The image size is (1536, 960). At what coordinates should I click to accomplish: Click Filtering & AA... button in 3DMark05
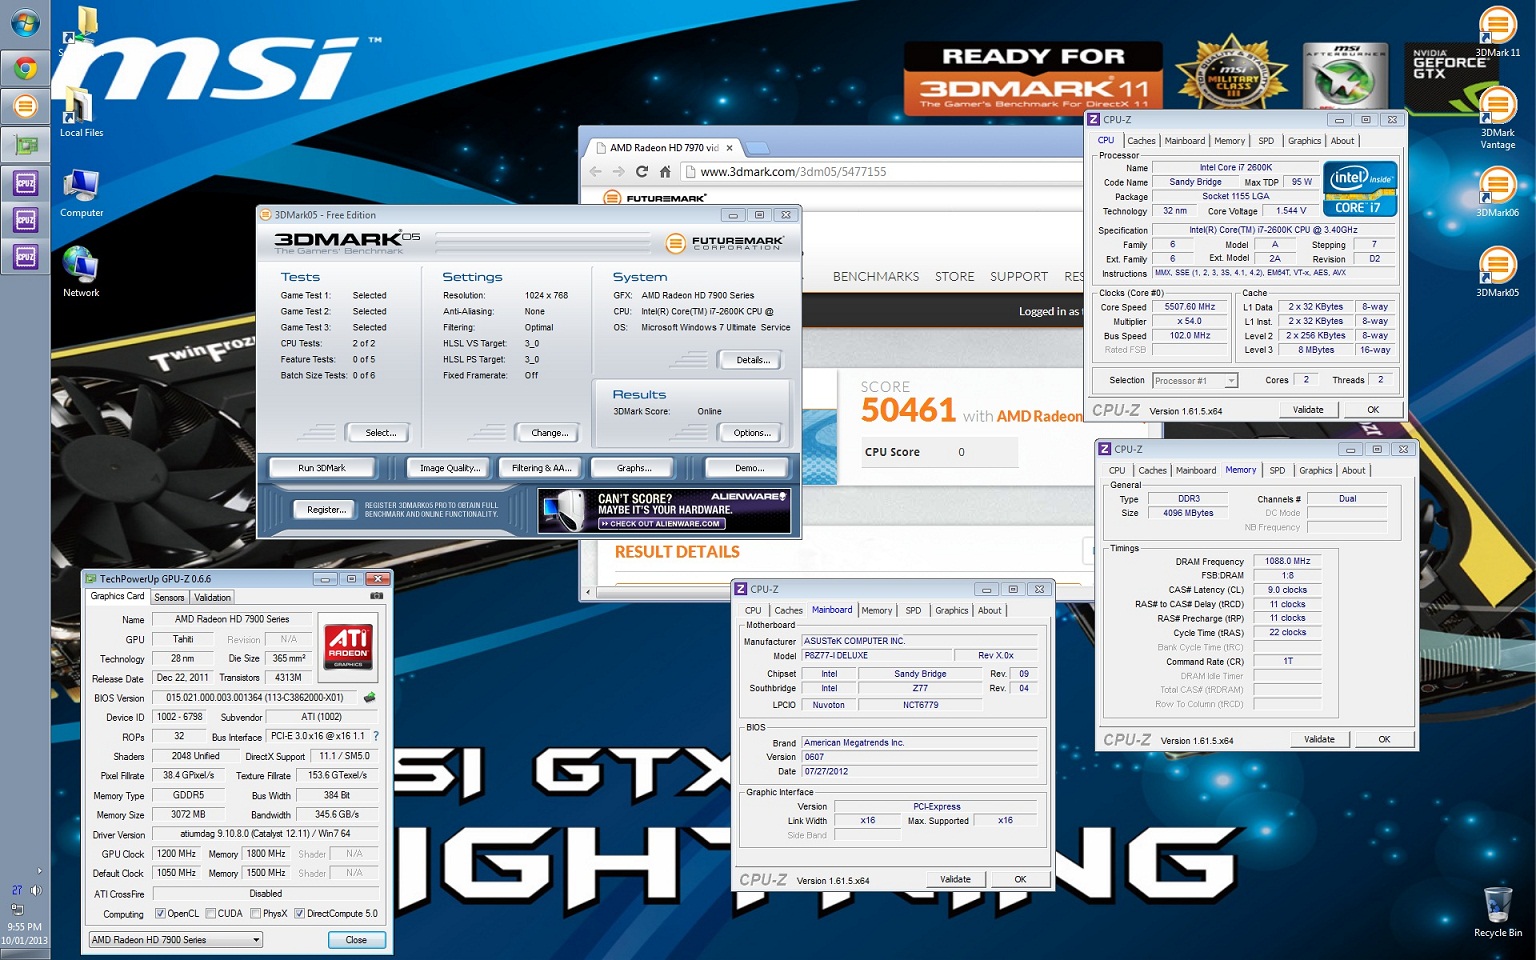541,468
